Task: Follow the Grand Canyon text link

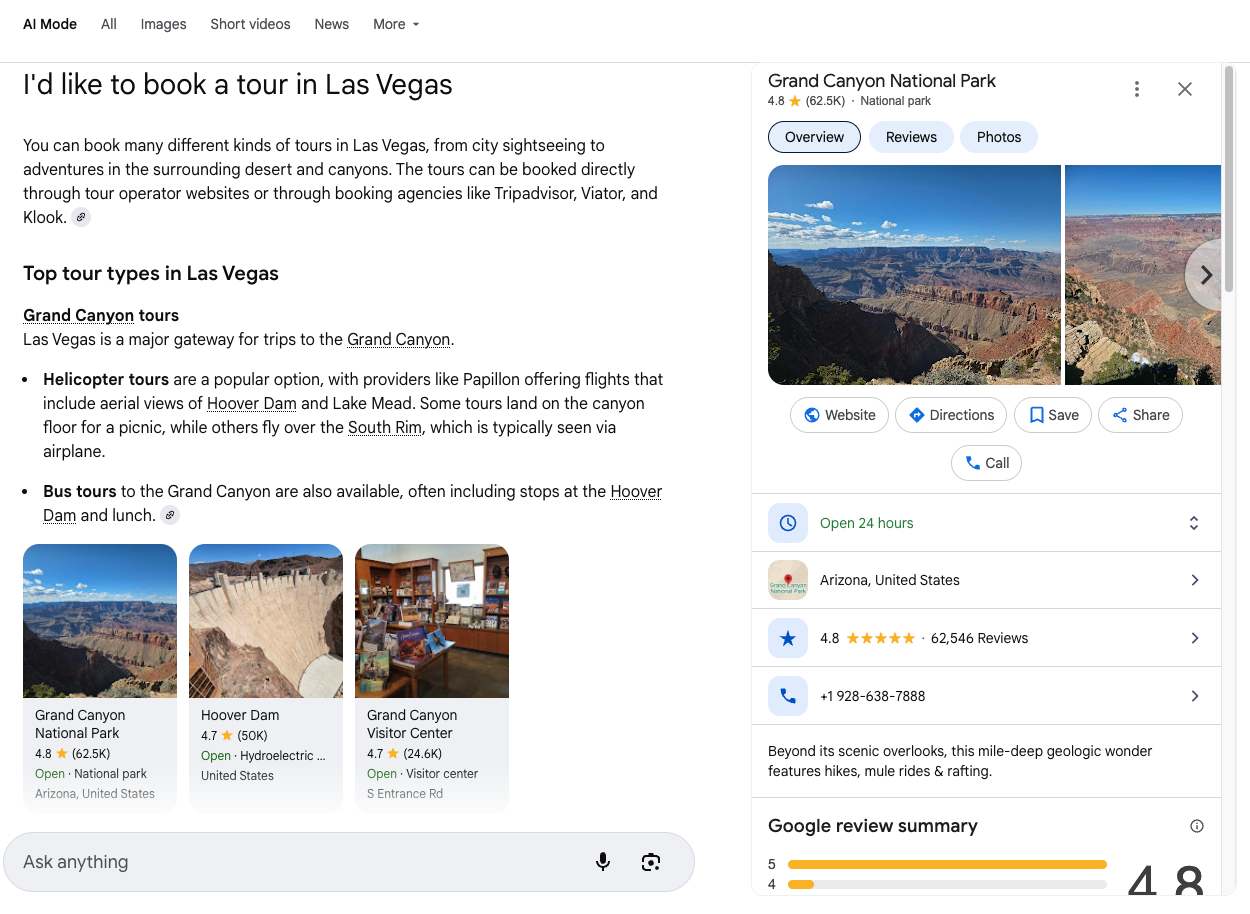Action: click(x=398, y=339)
